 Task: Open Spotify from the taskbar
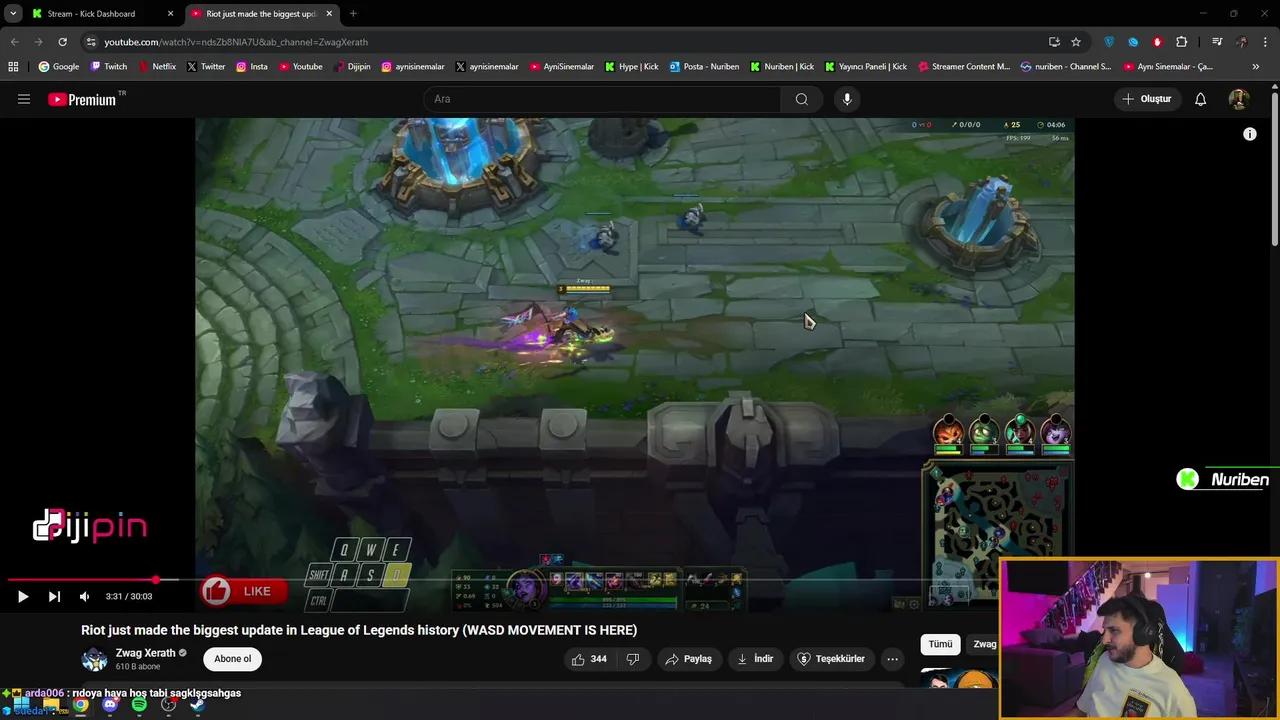point(139,705)
